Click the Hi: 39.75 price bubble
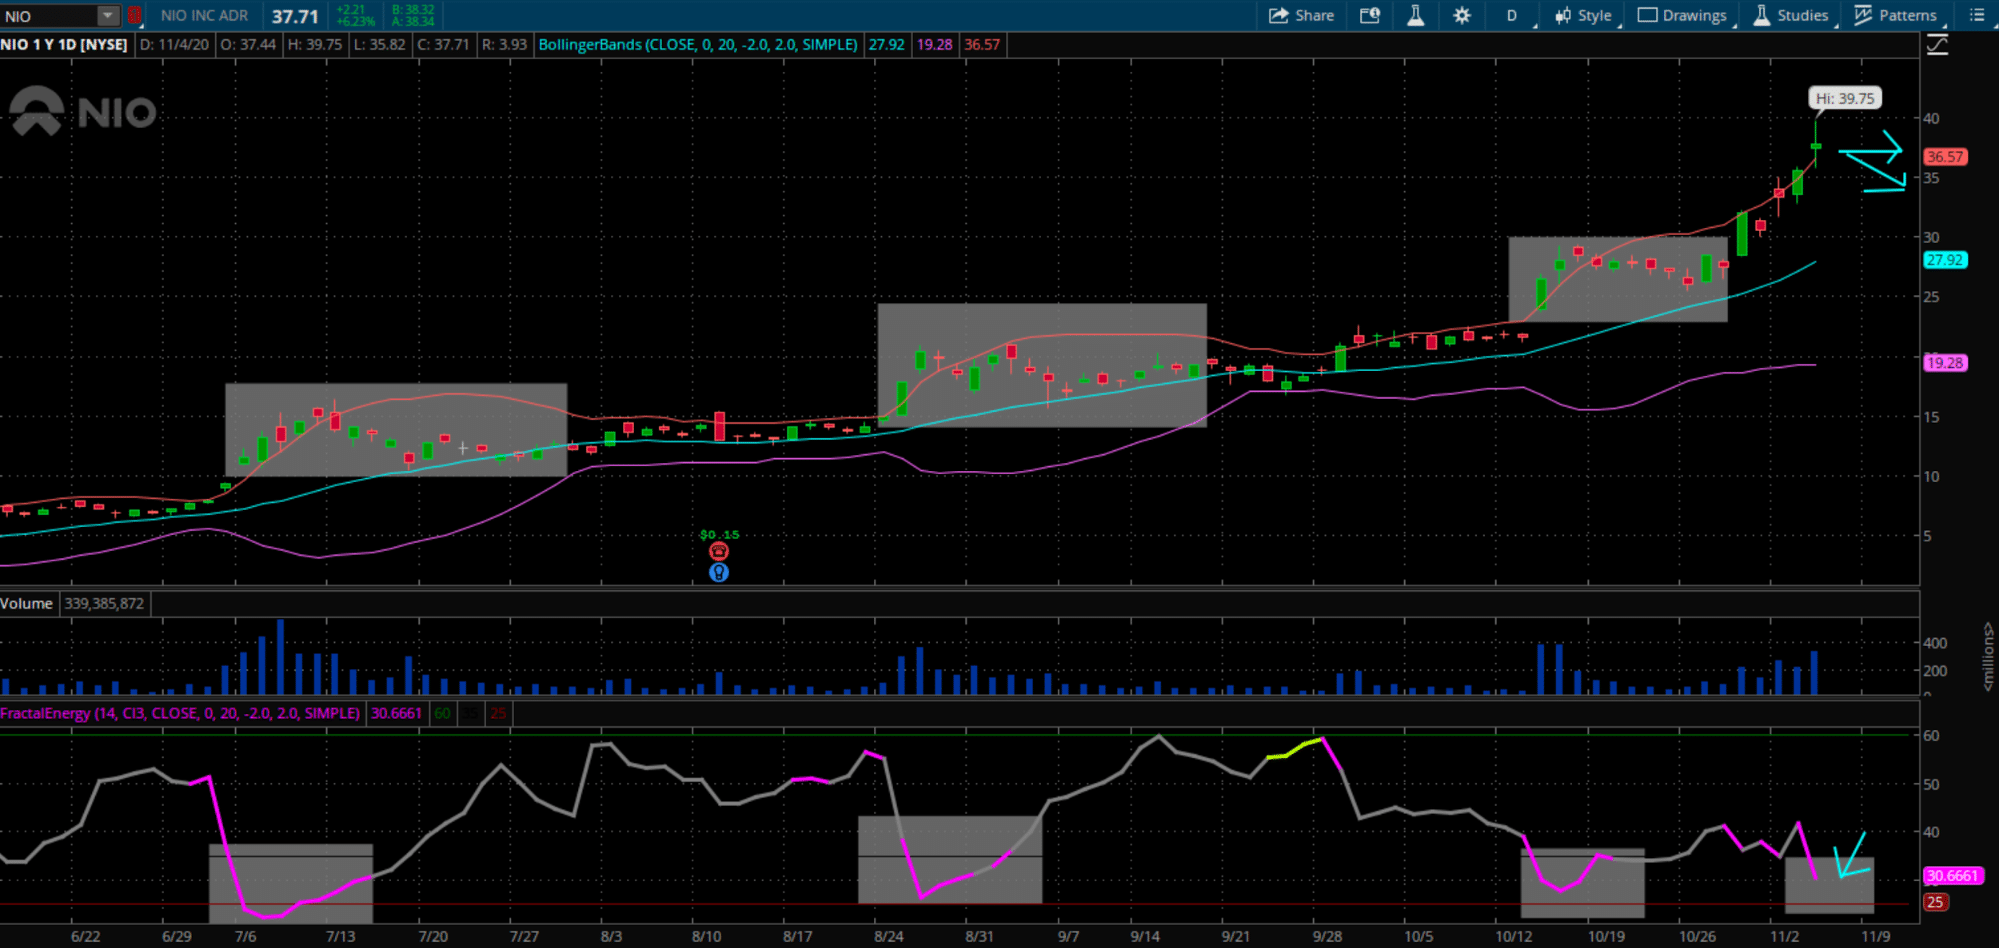The image size is (1999, 949). 1845,98
